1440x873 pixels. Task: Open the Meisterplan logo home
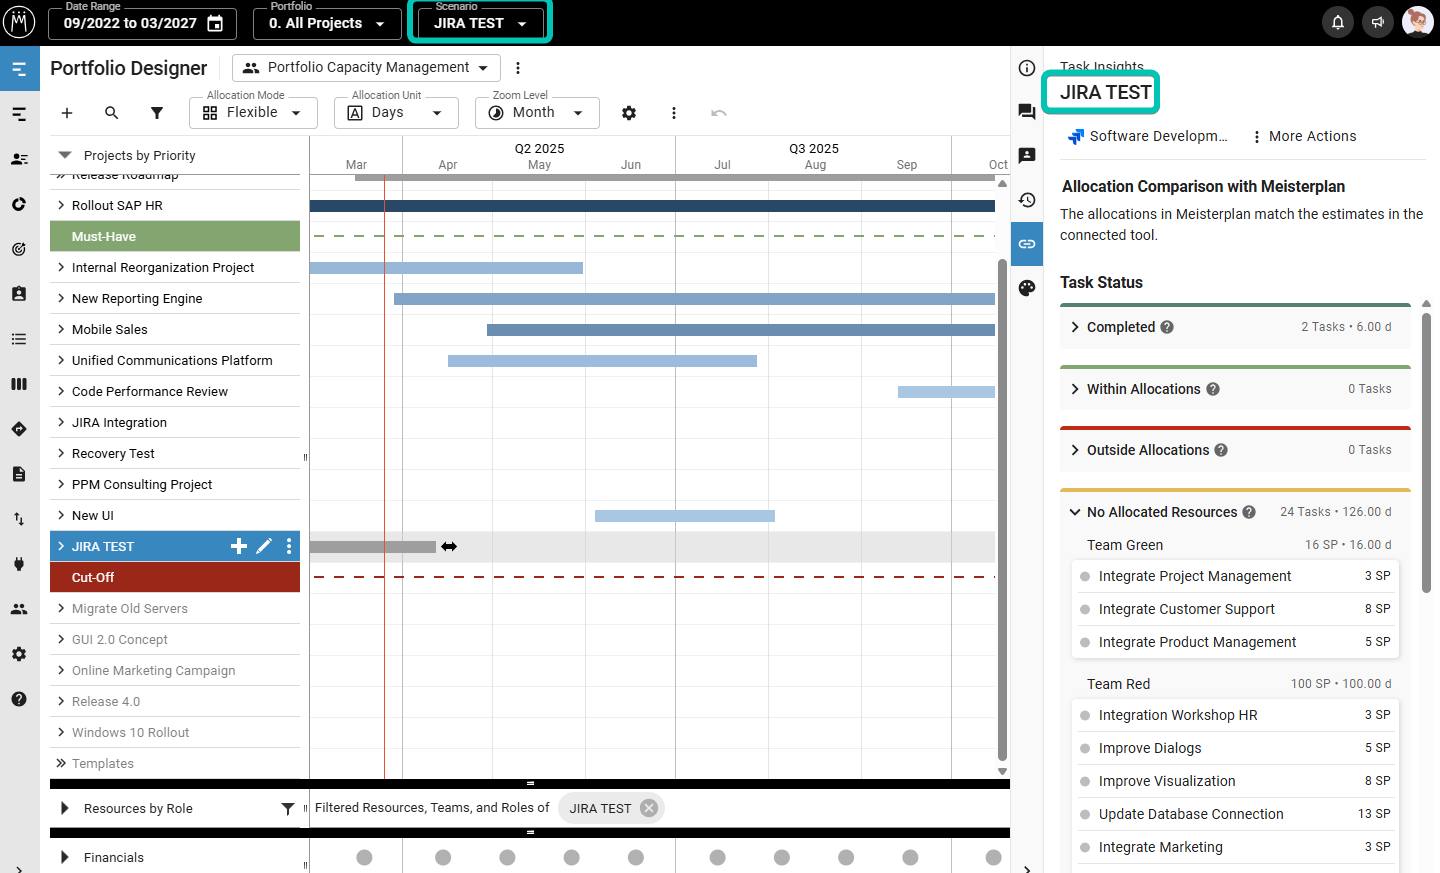pos(19,22)
